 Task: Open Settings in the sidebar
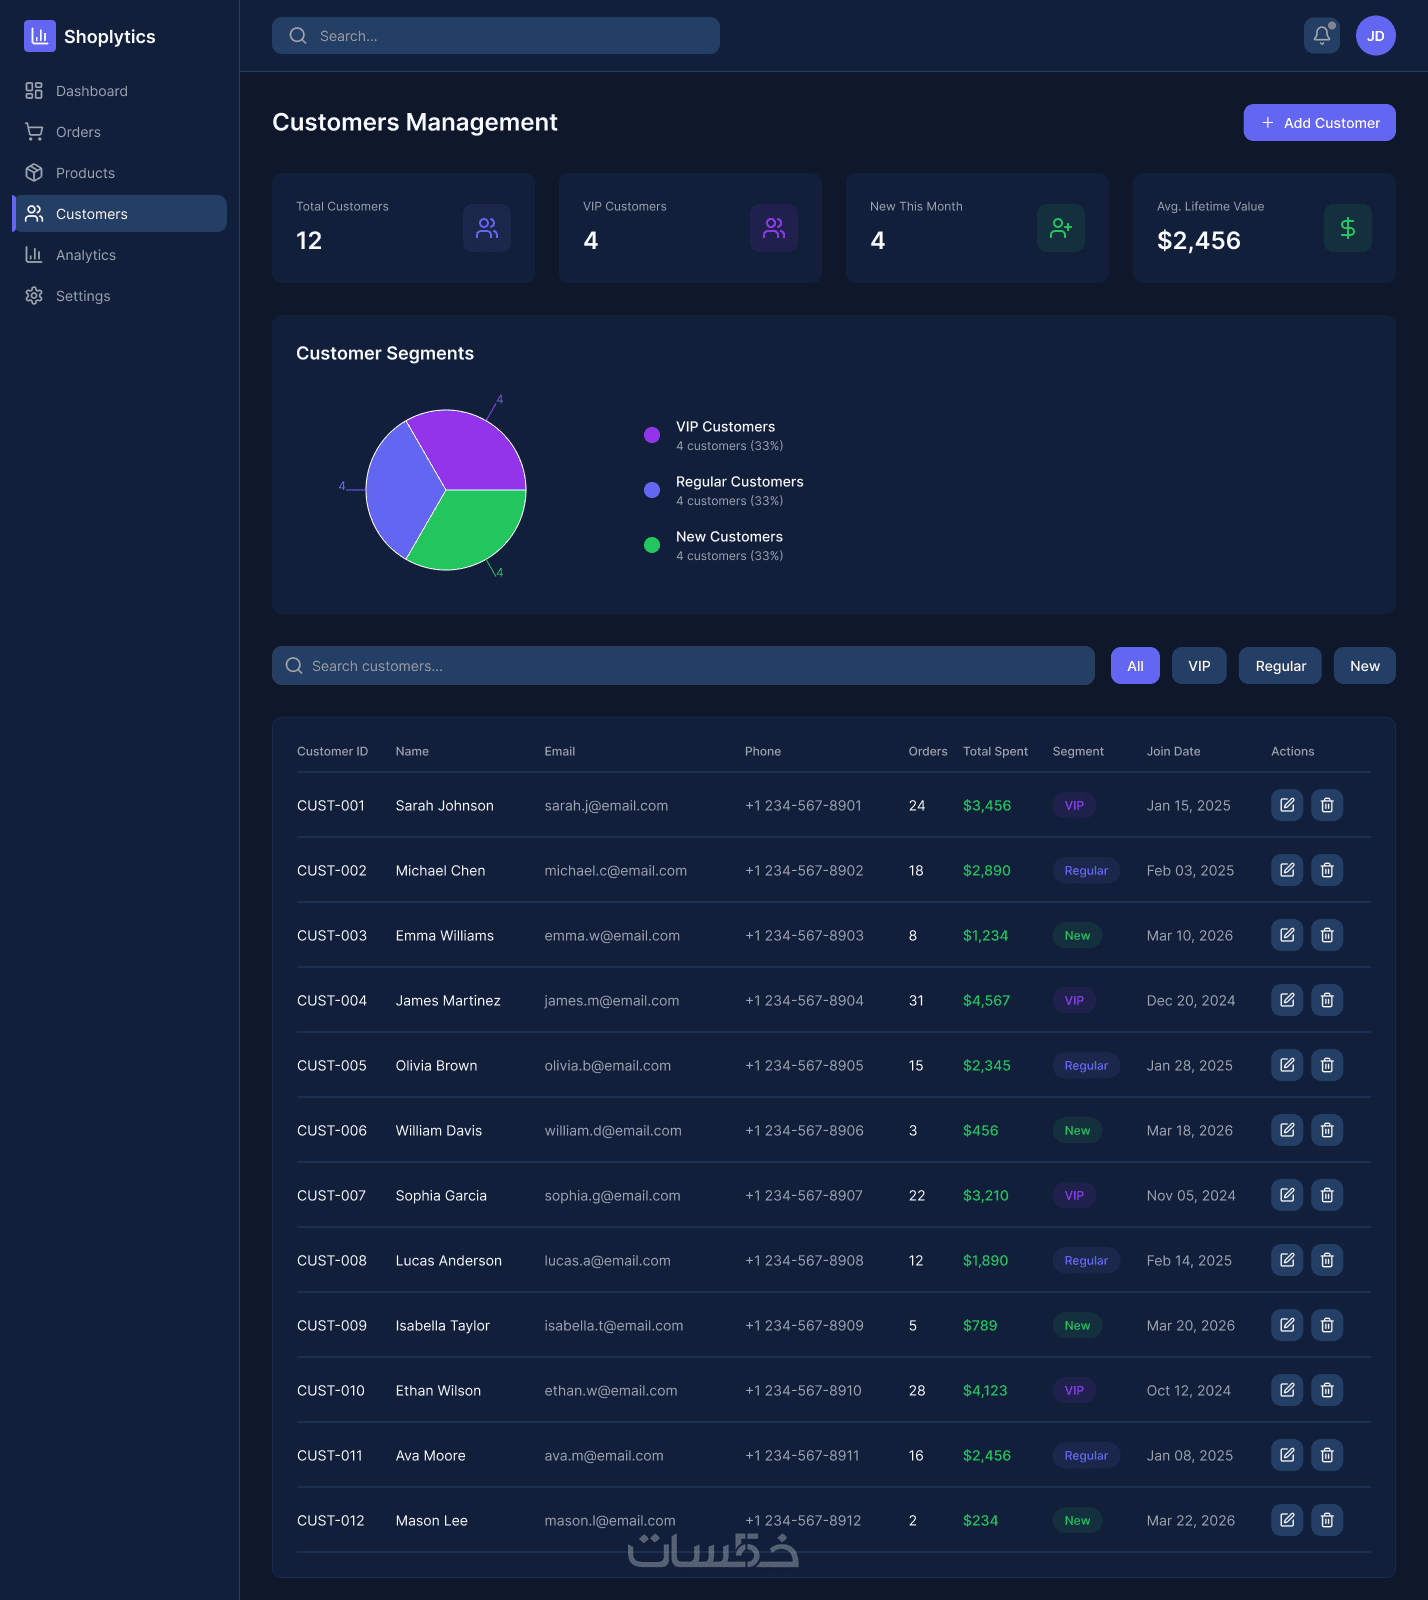(x=119, y=296)
